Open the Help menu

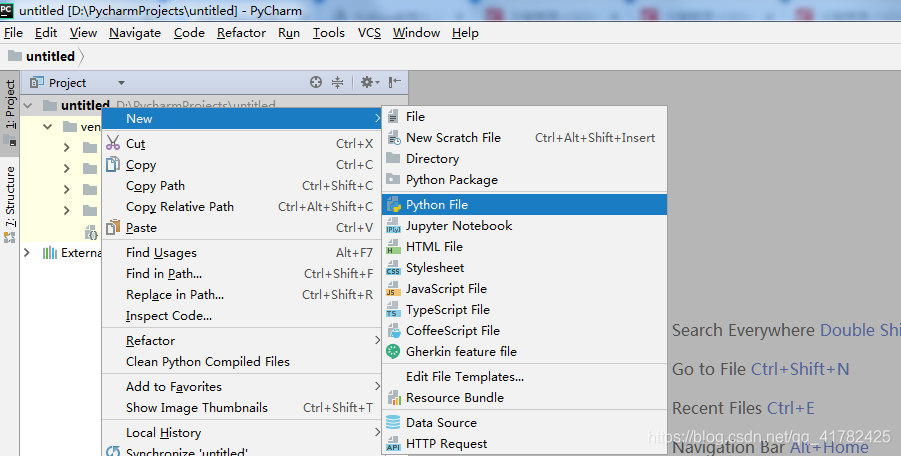[465, 33]
